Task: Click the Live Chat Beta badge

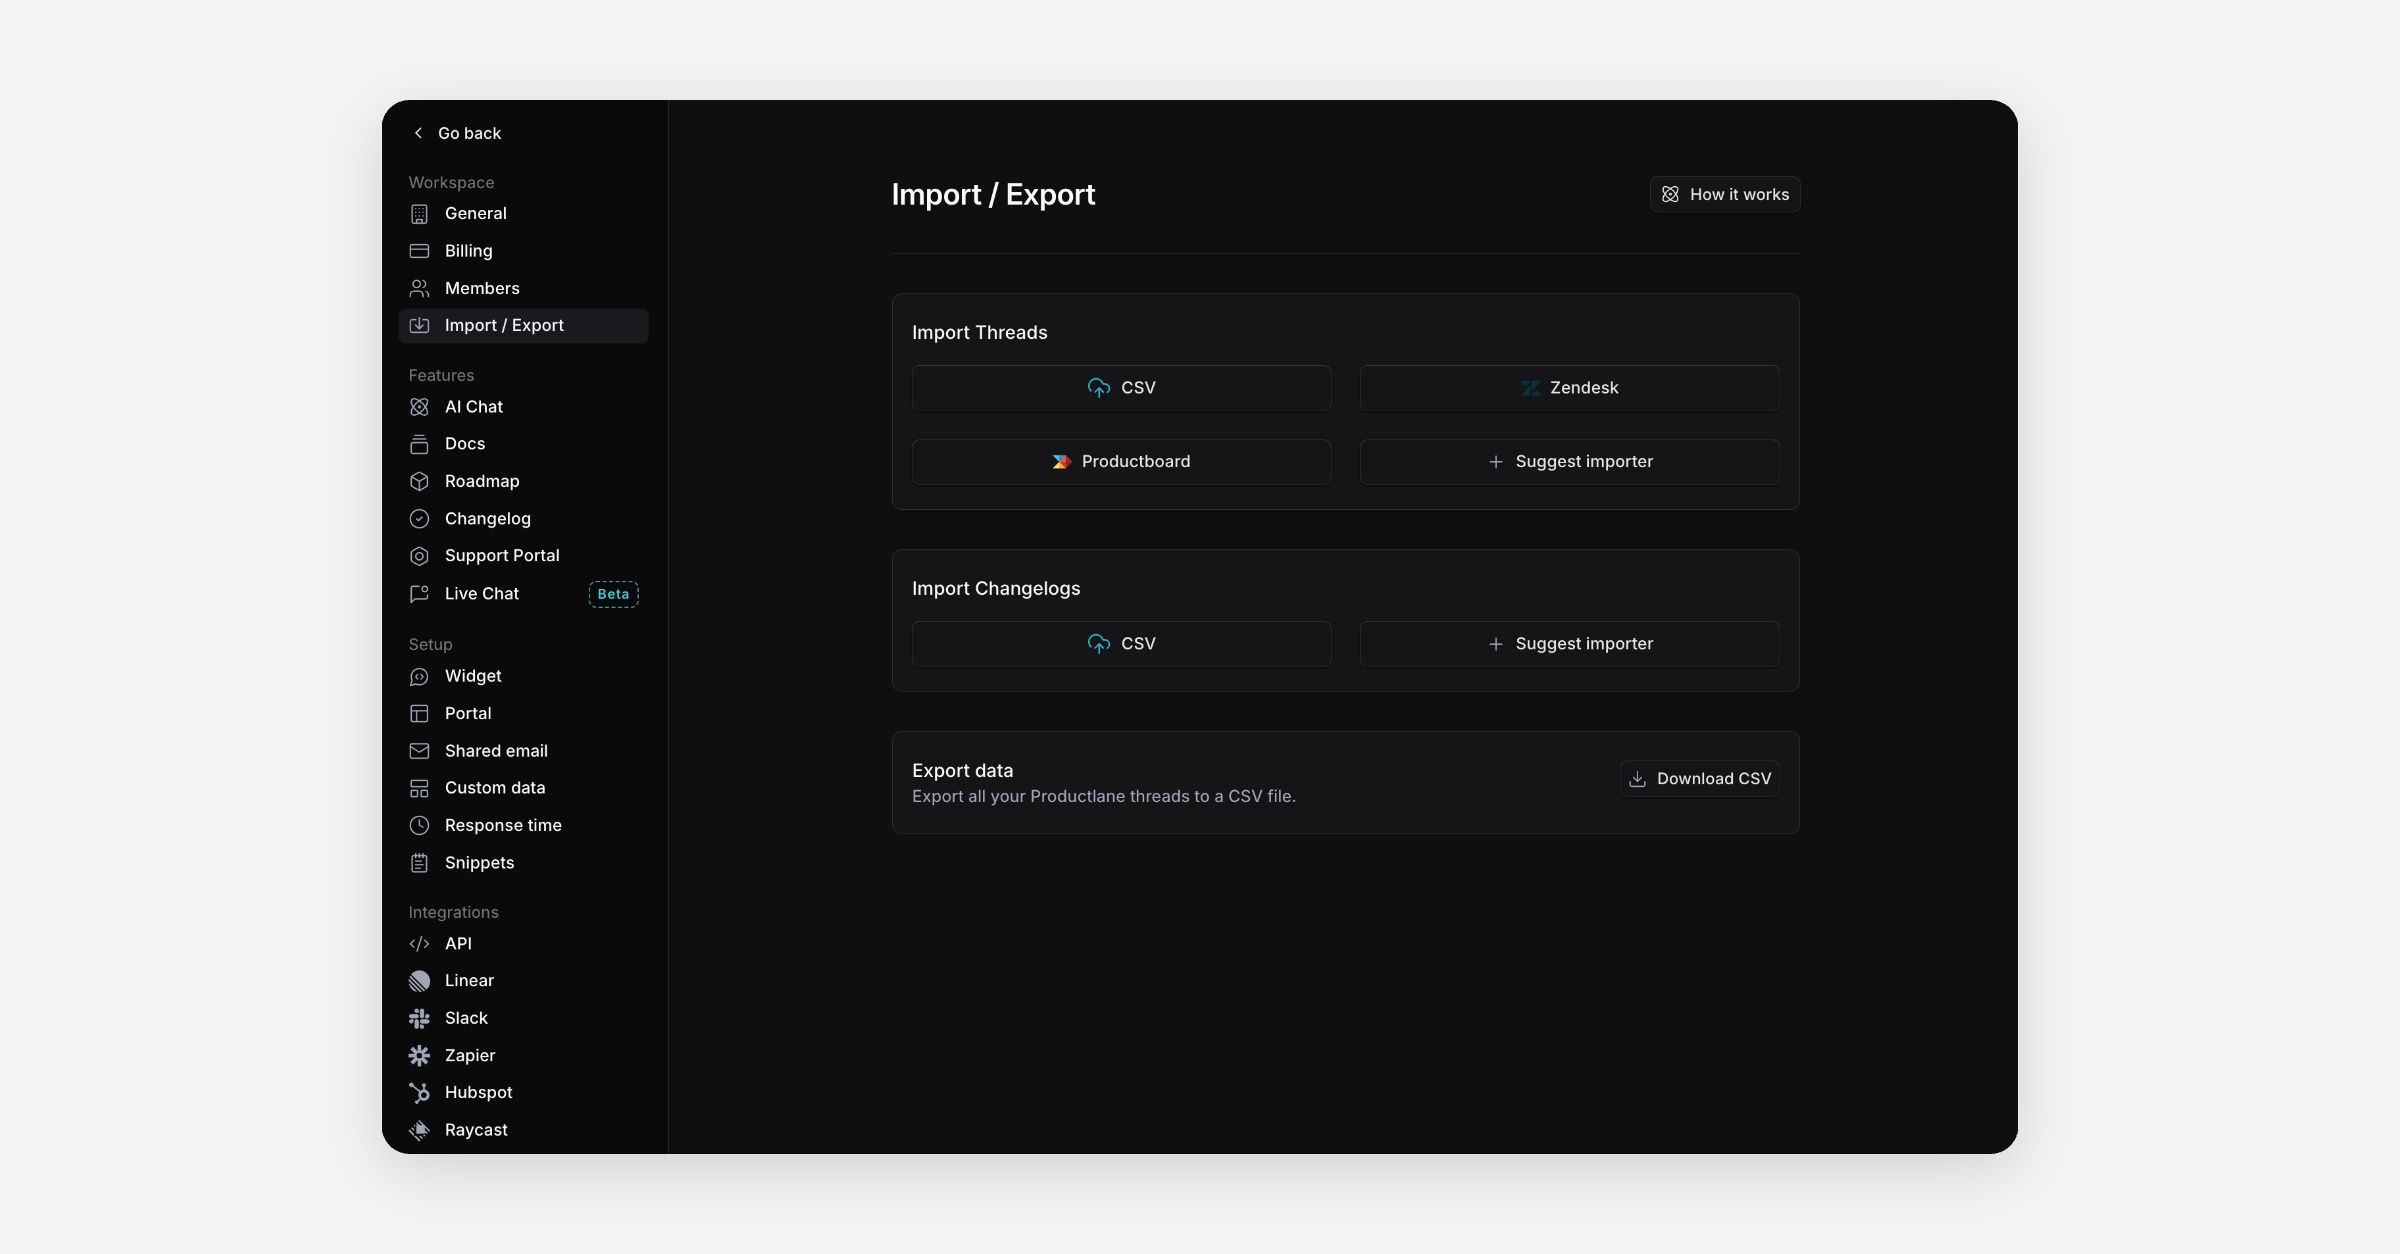Action: [613, 594]
